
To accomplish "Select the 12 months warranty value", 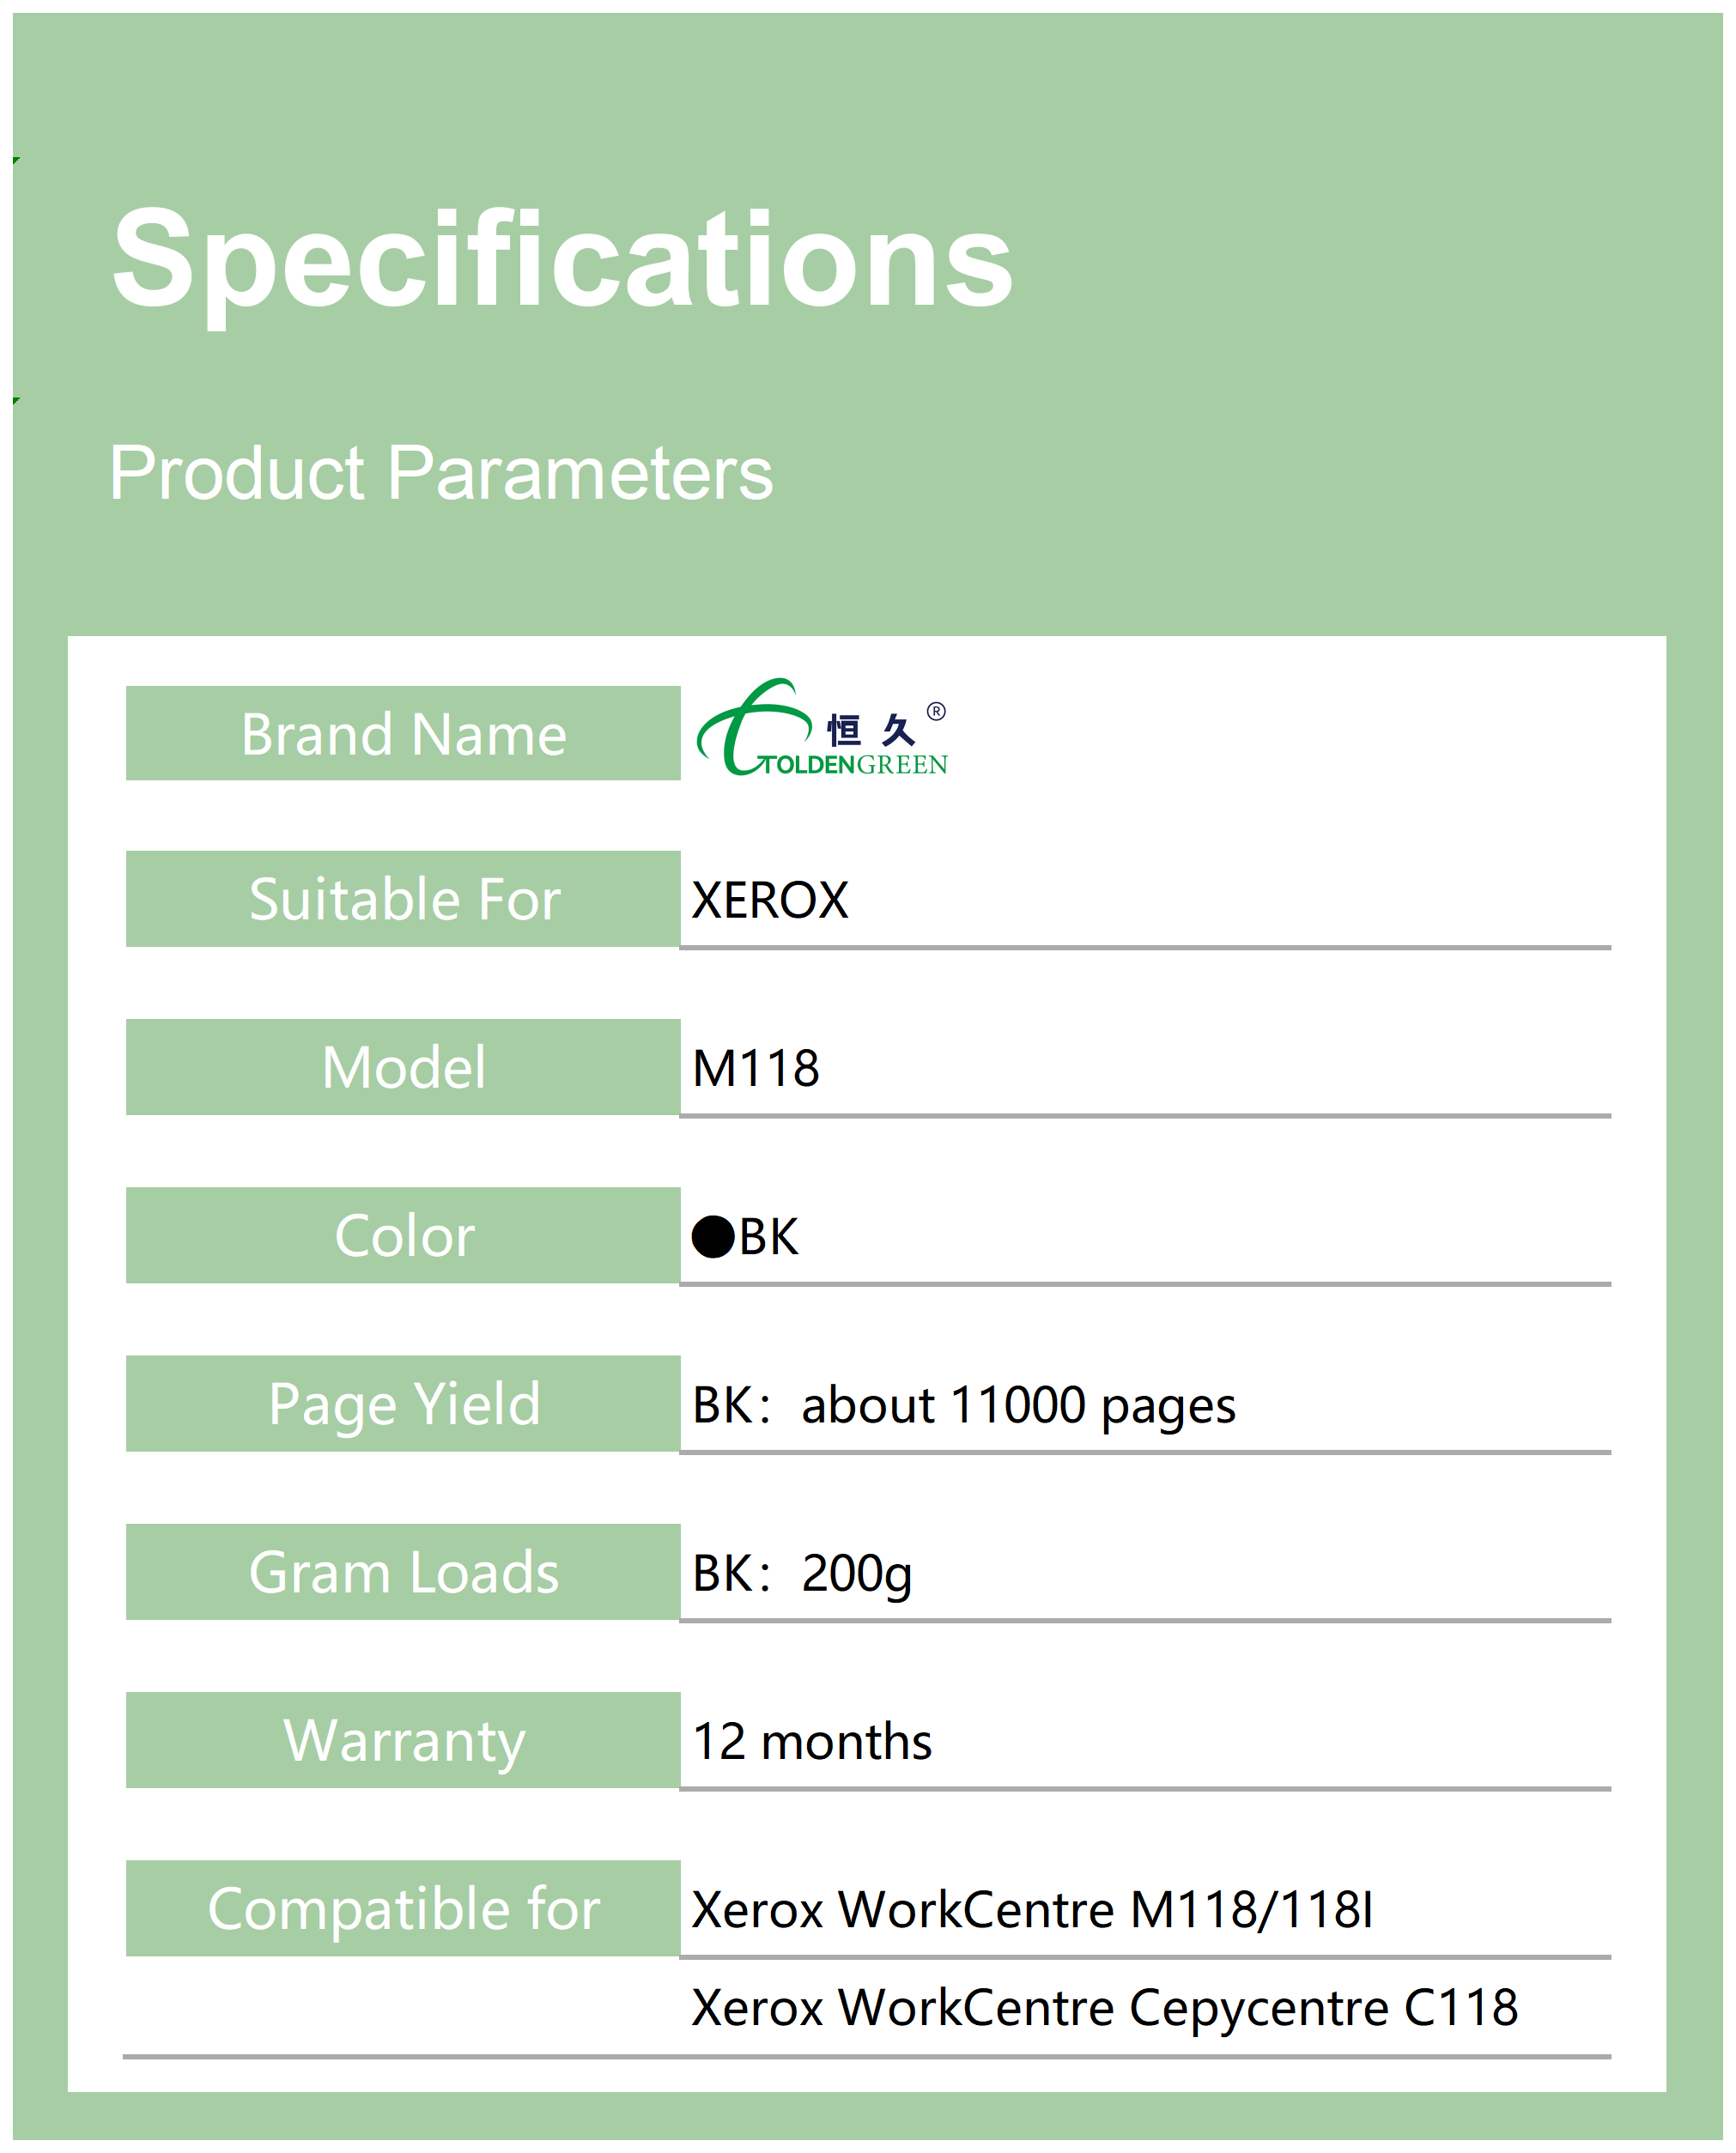I will tap(812, 1742).
